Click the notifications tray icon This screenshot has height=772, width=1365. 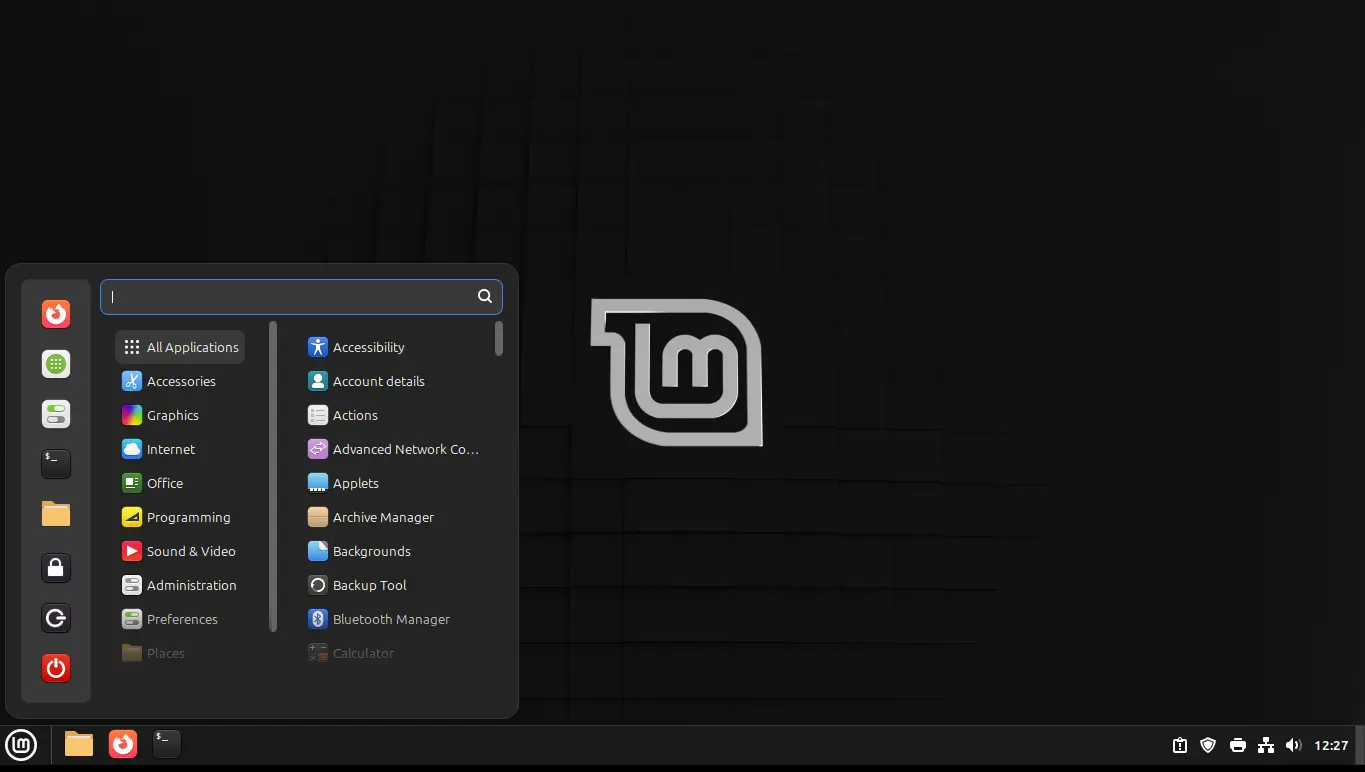(1180, 745)
